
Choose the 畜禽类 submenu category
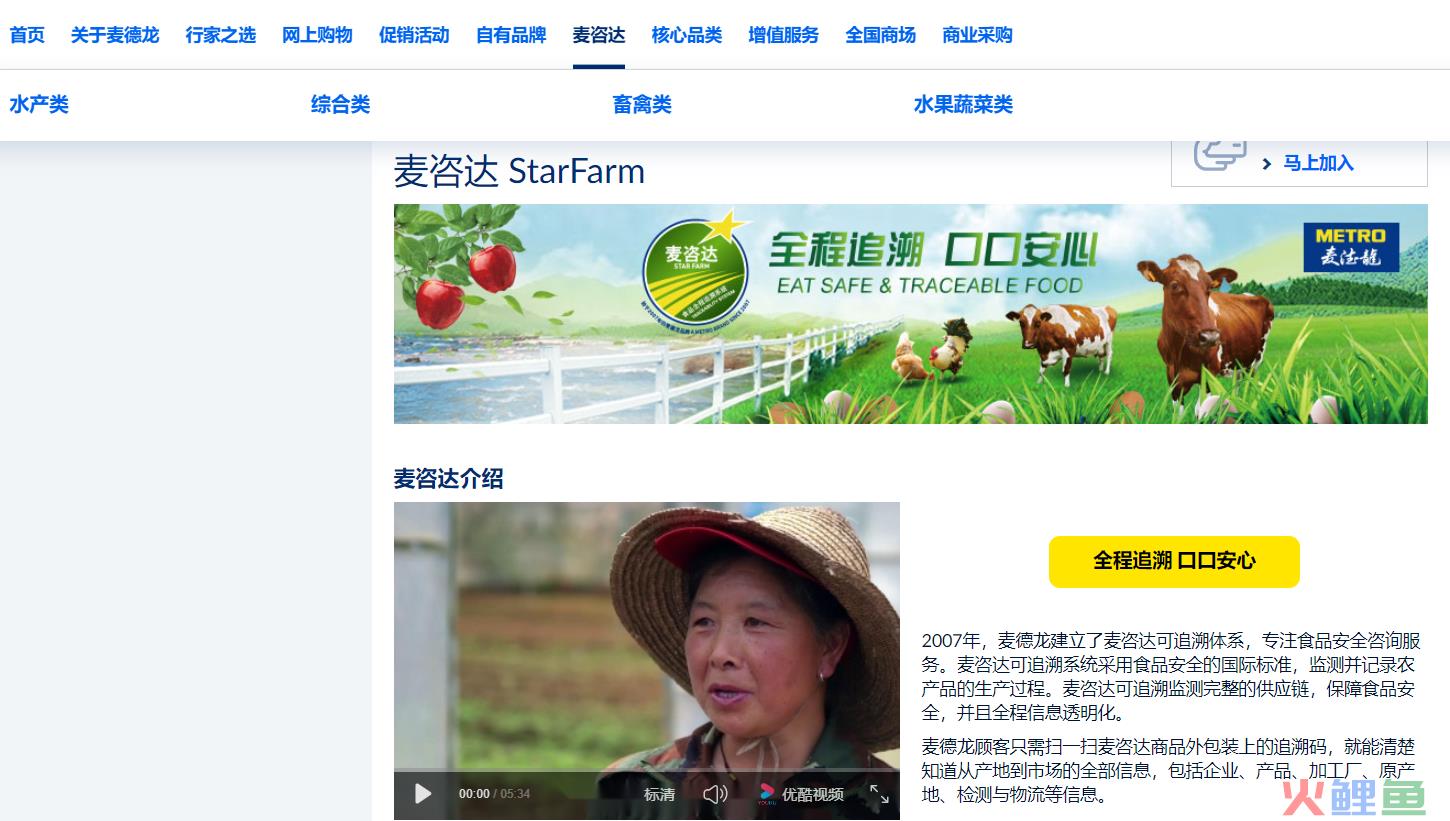pyautogui.click(x=642, y=104)
